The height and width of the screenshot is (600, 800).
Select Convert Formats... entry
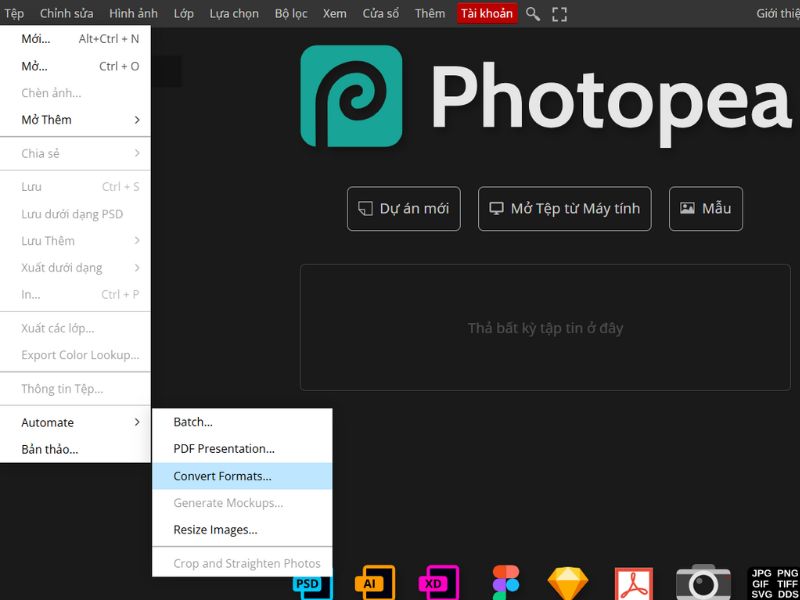[x=242, y=476]
